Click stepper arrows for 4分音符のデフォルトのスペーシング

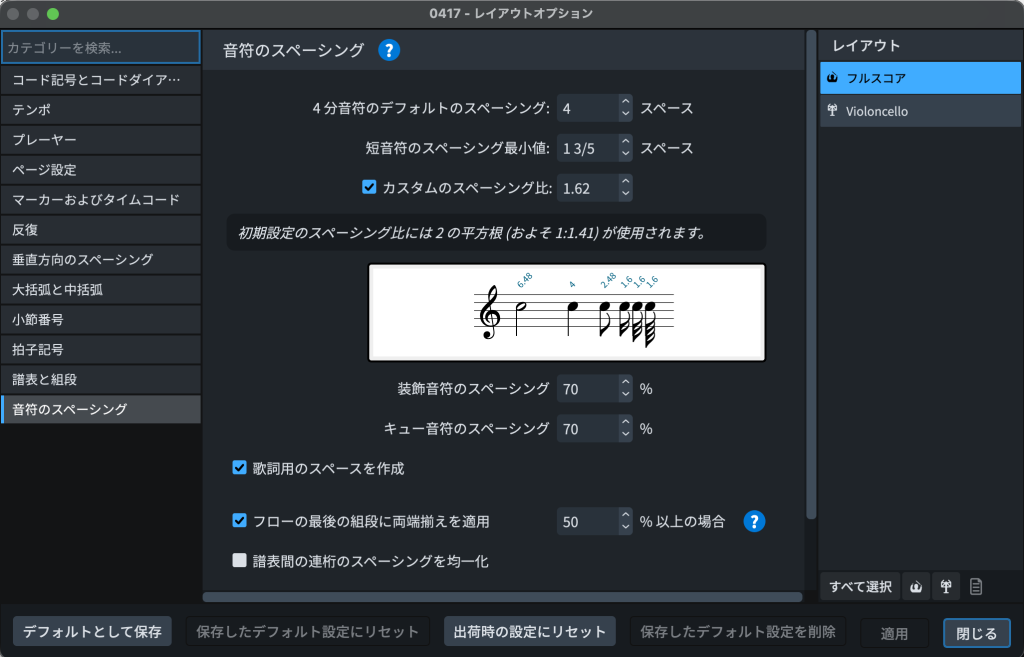625,108
